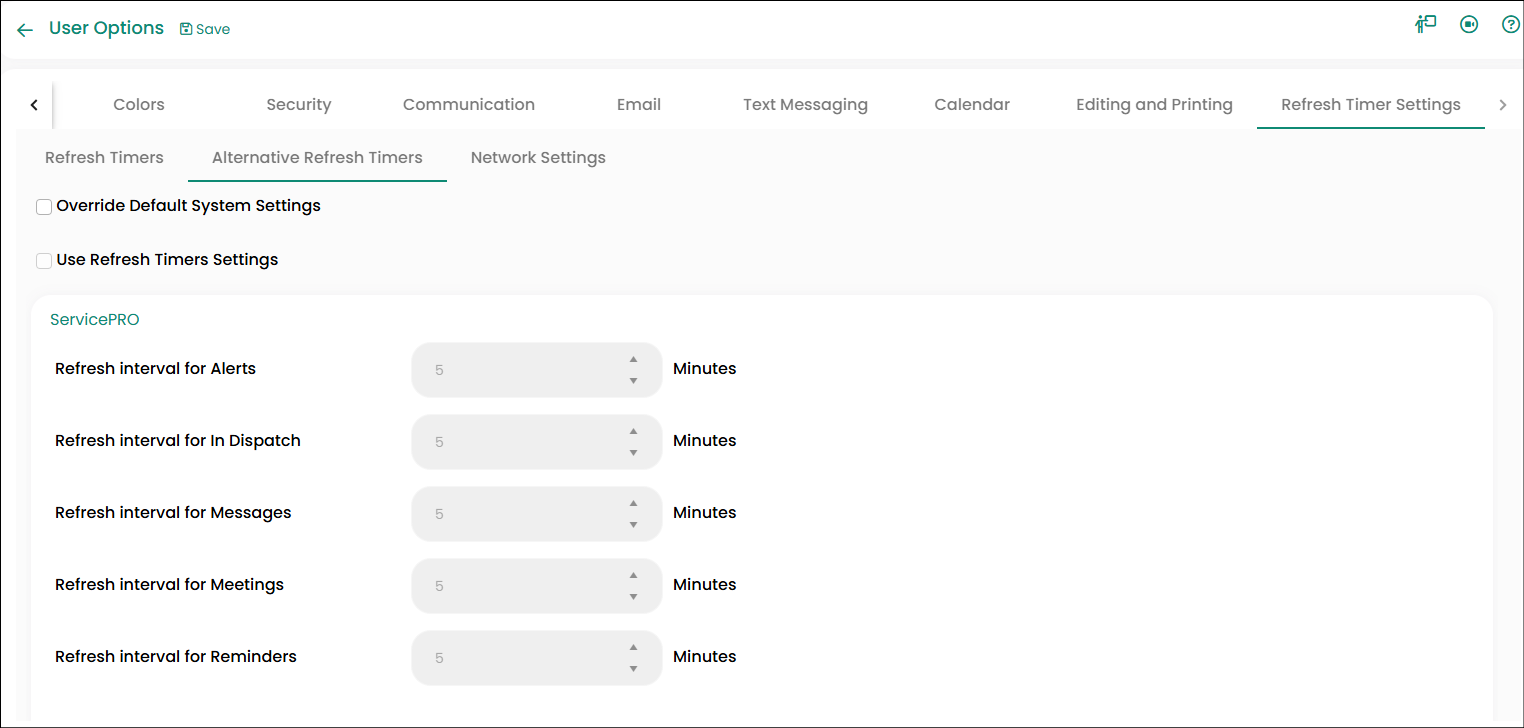Go to the Security tab
The height and width of the screenshot is (728, 1524).
pos(298,105)
